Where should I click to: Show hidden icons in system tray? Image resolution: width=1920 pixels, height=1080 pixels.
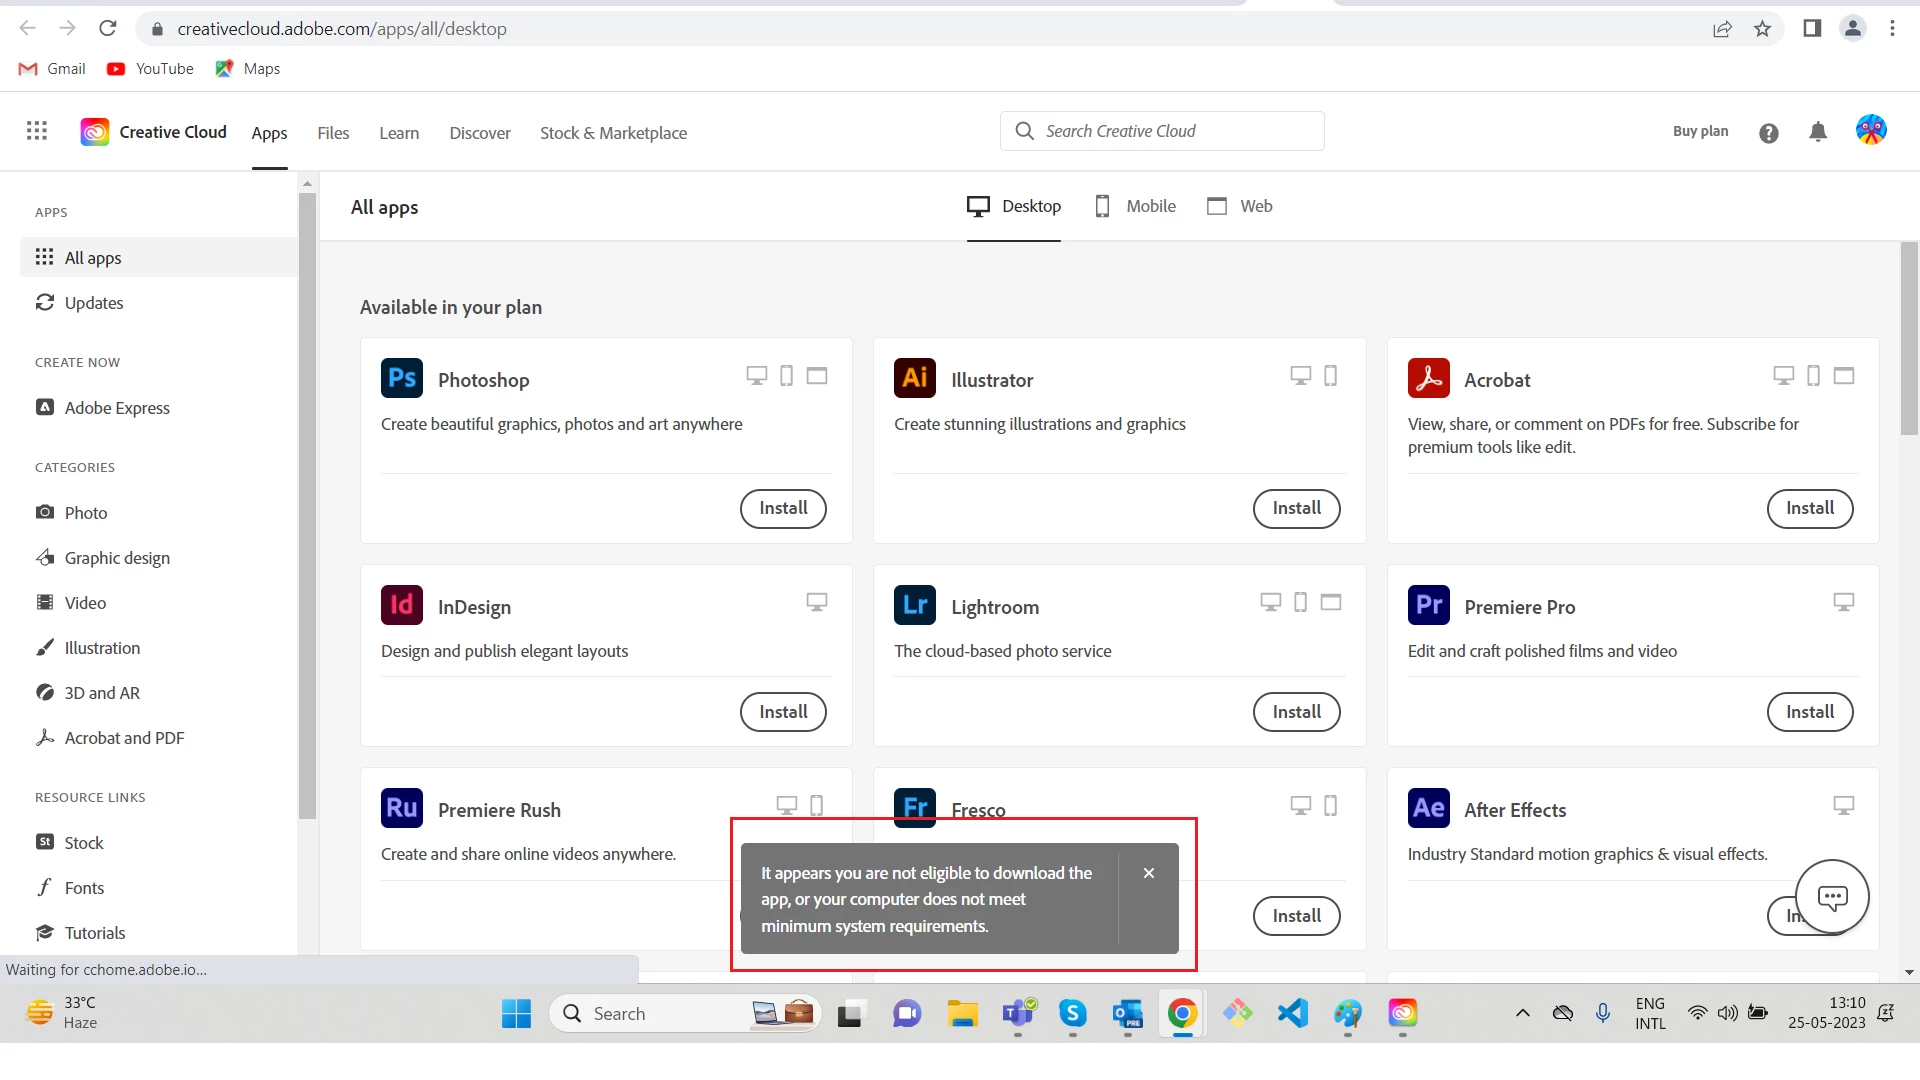pyautogui.click(x=1522, y=1013)
